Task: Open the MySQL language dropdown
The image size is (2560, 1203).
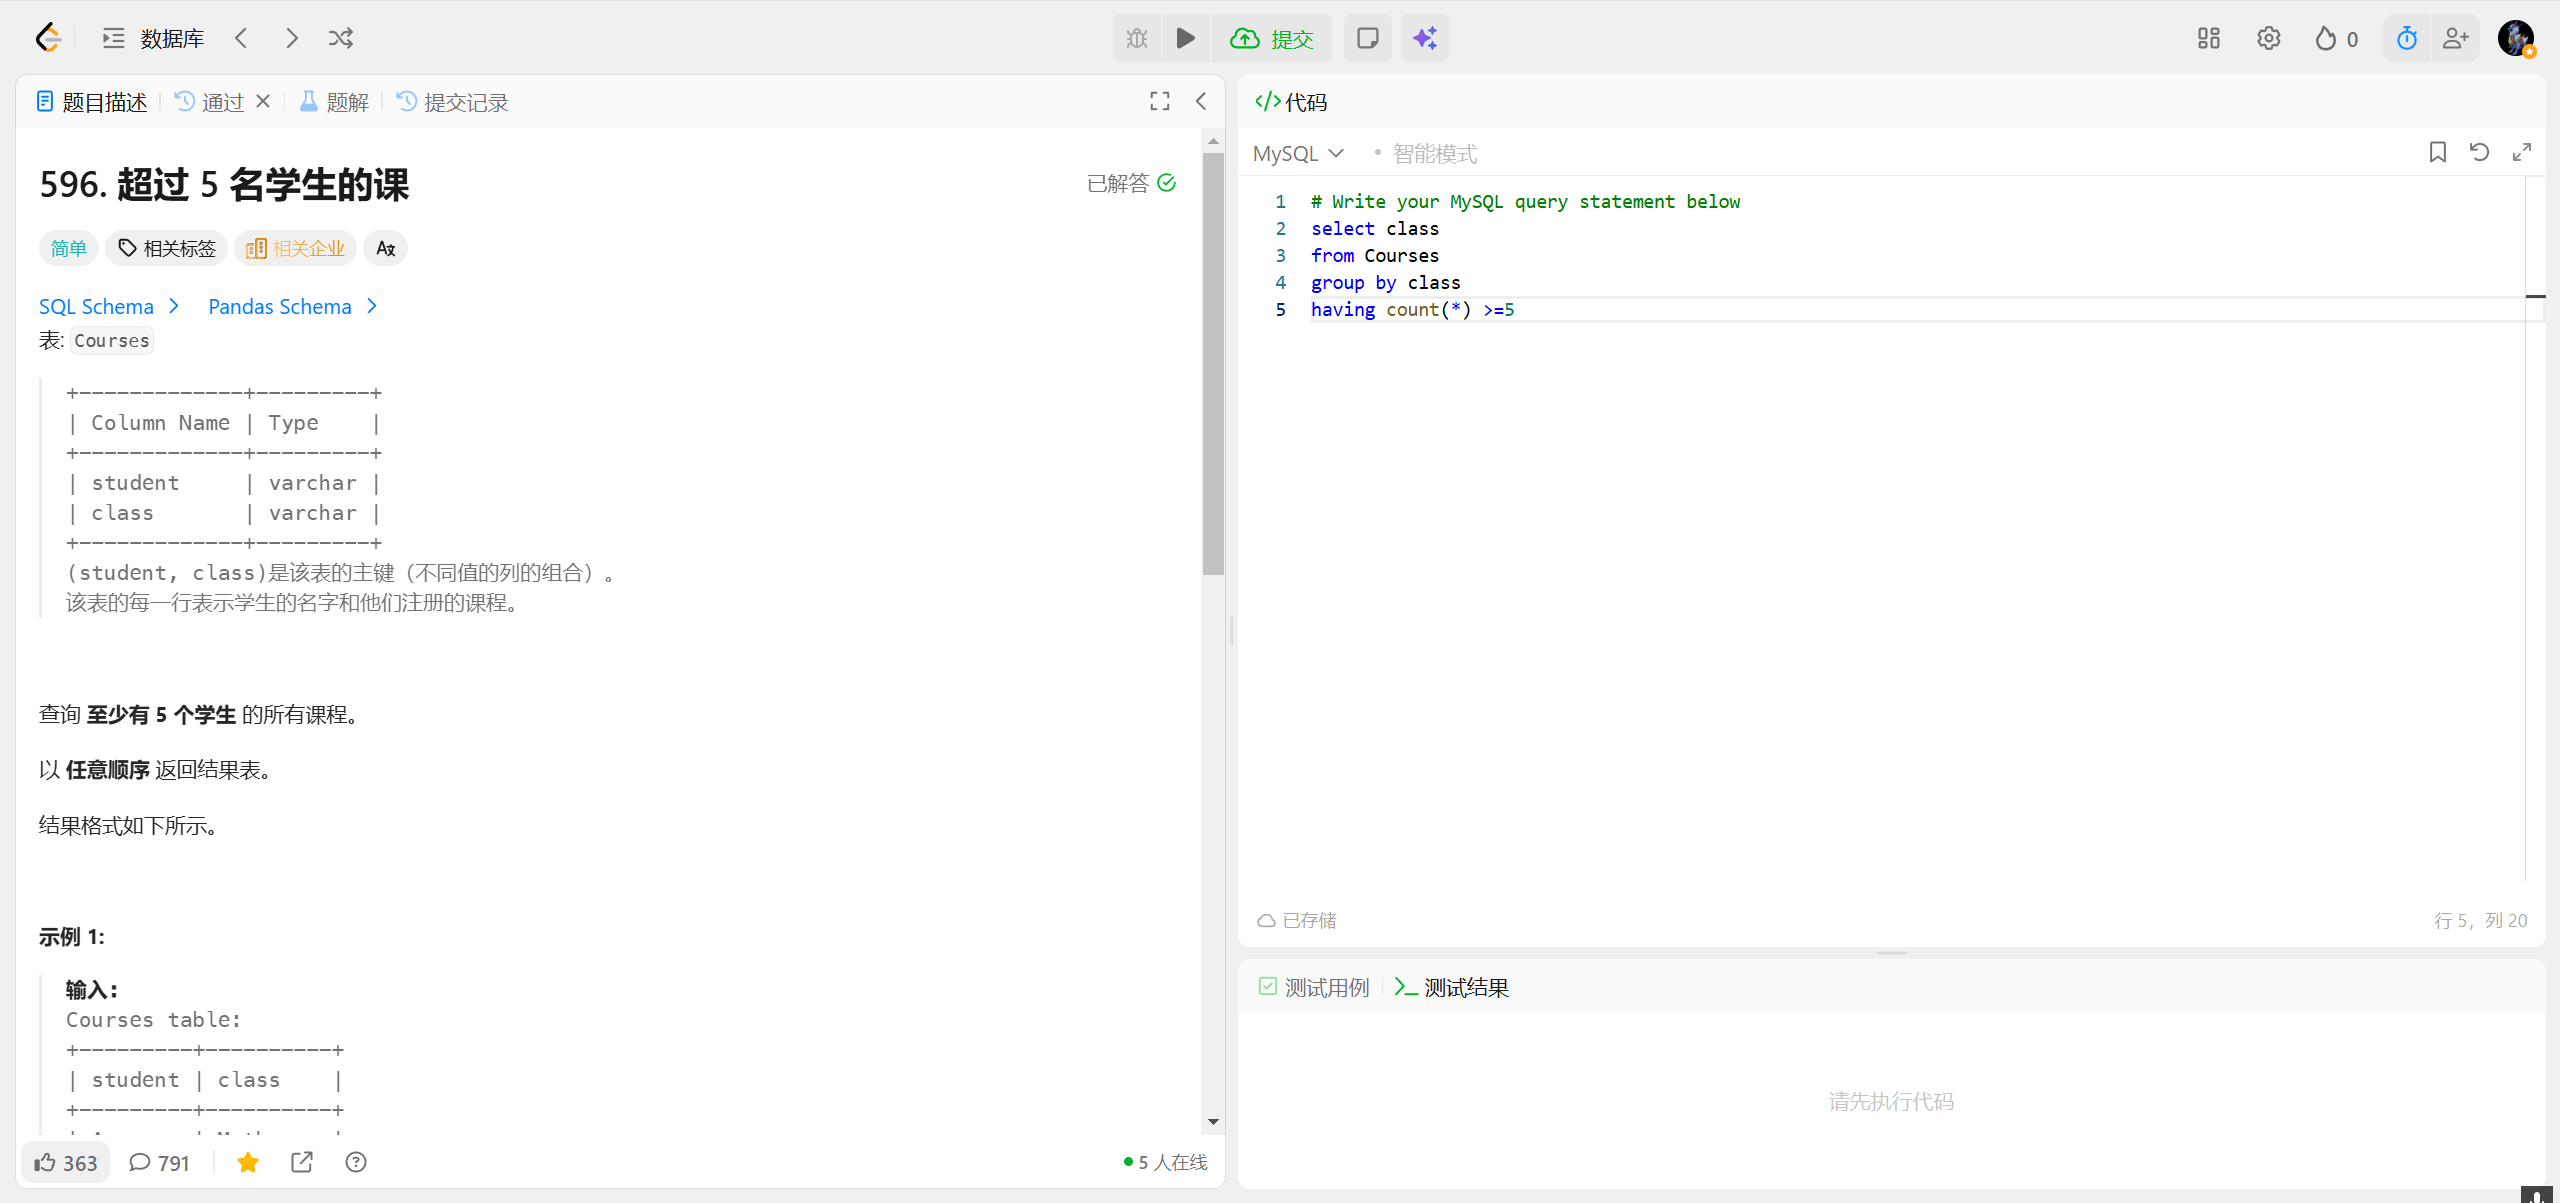Action: pos(1297,153)
